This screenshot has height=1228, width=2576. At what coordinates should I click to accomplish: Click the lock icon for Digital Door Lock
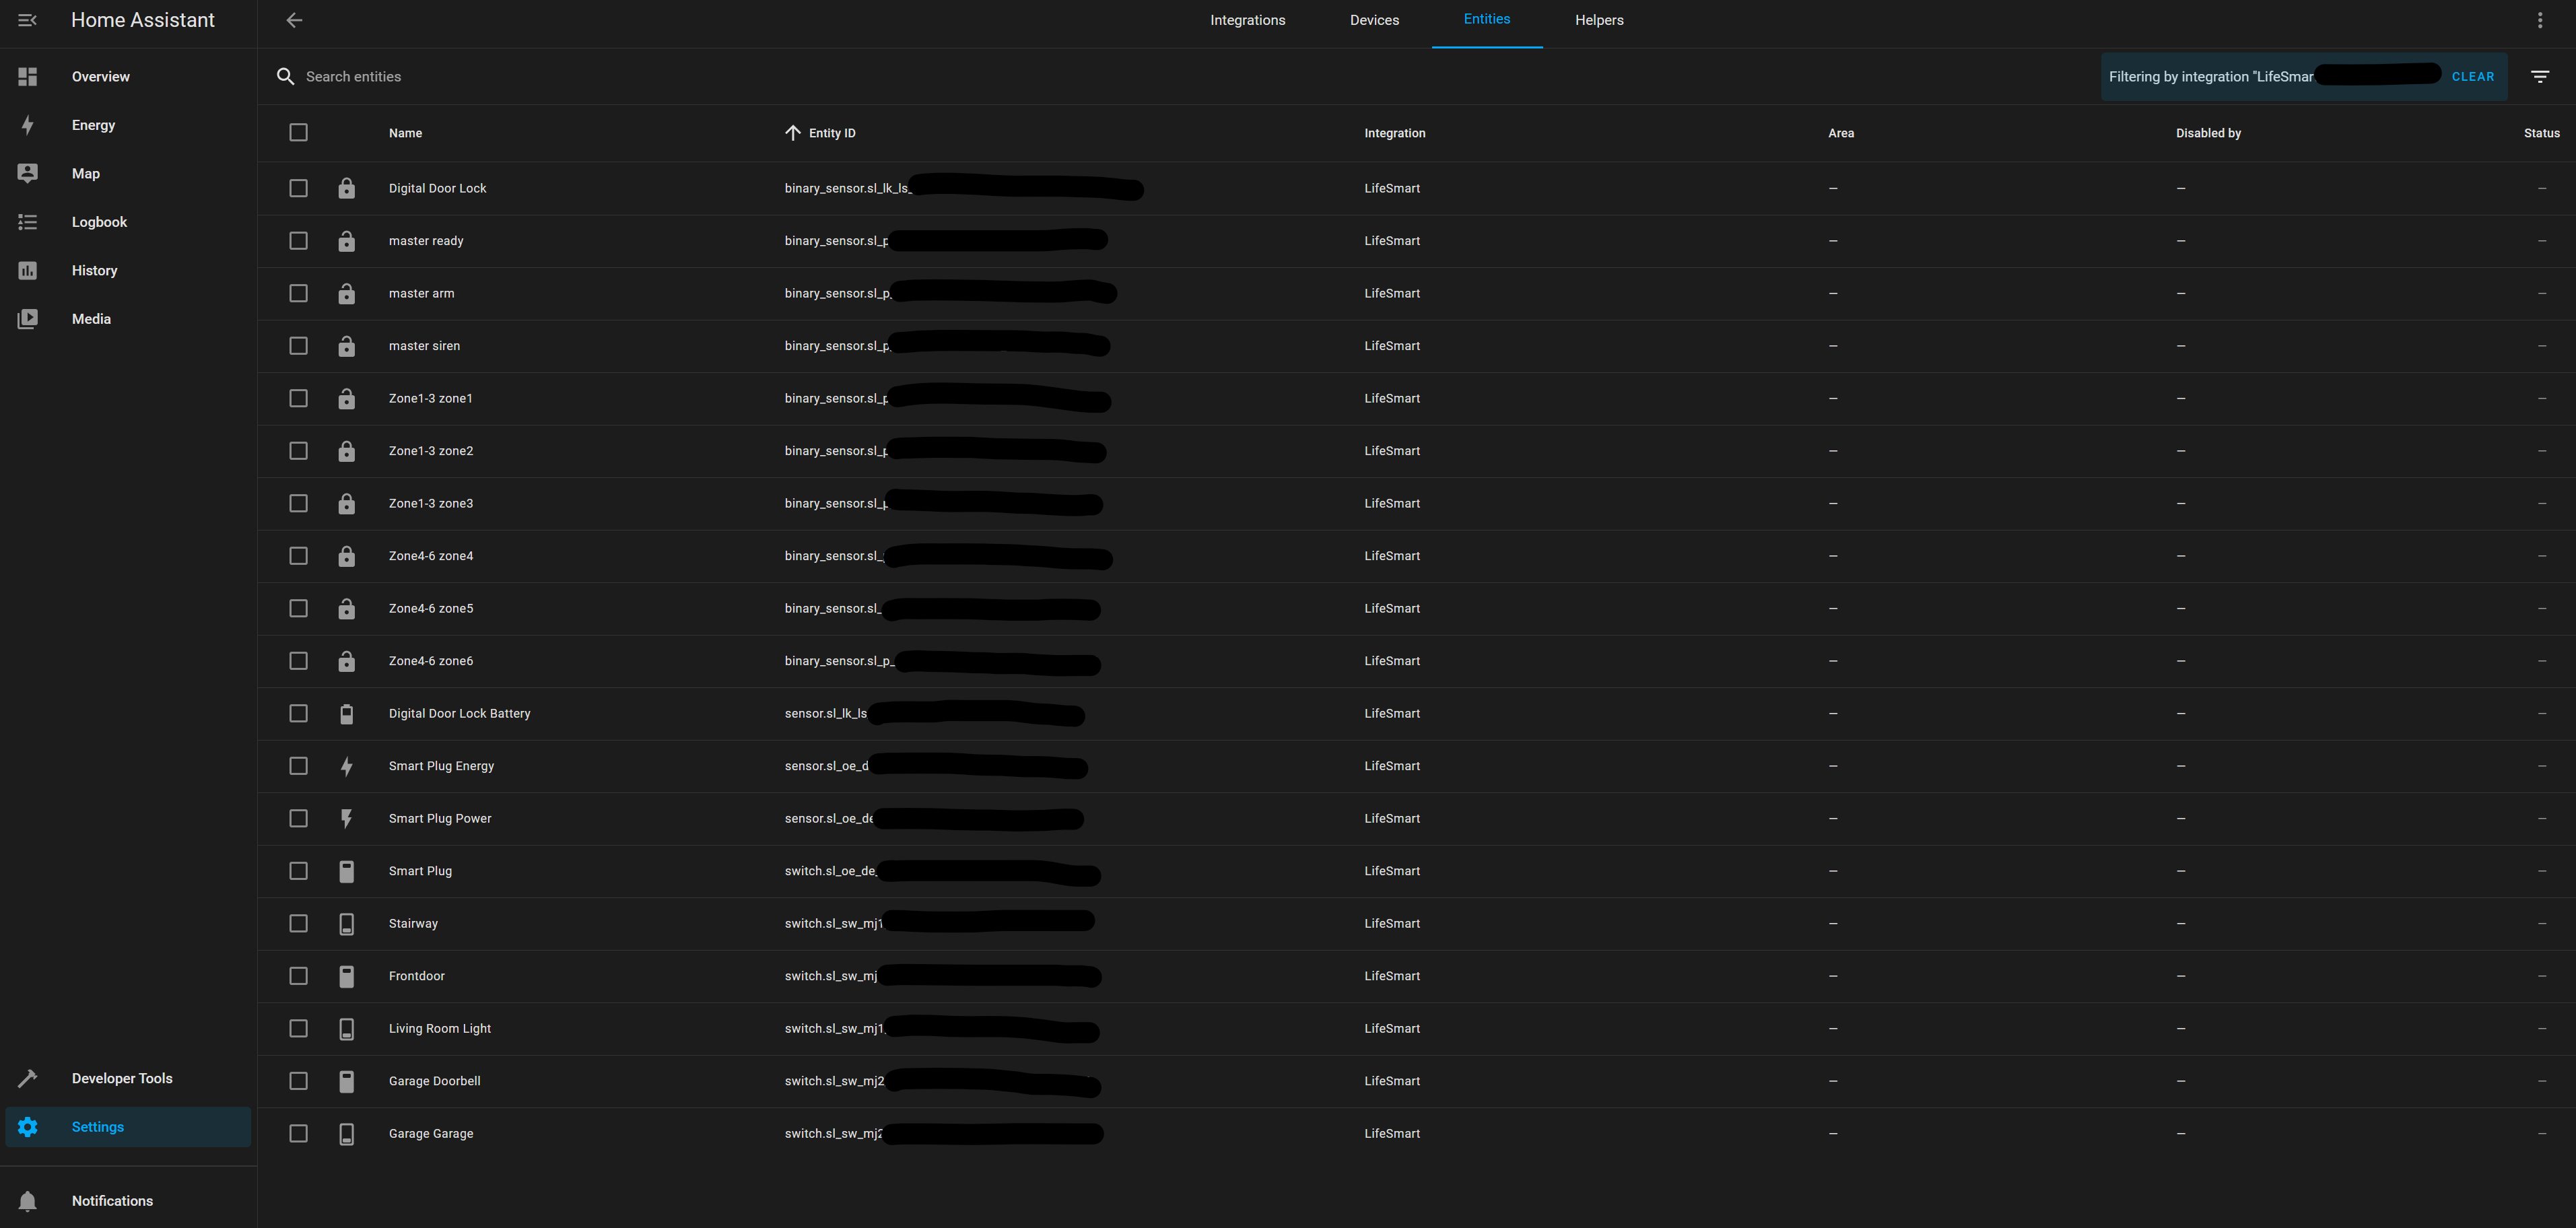tap(346, 188)
